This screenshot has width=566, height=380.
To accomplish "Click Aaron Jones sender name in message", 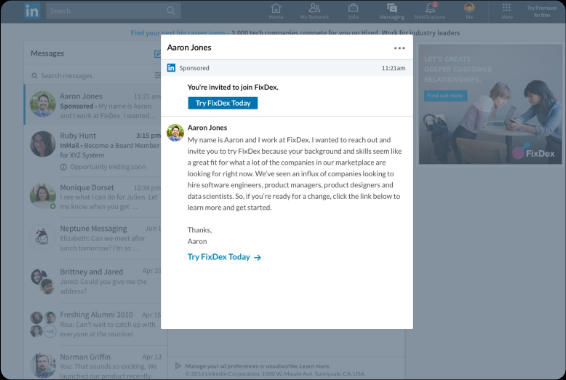I will pyautogui.click(x=207, y=127).
